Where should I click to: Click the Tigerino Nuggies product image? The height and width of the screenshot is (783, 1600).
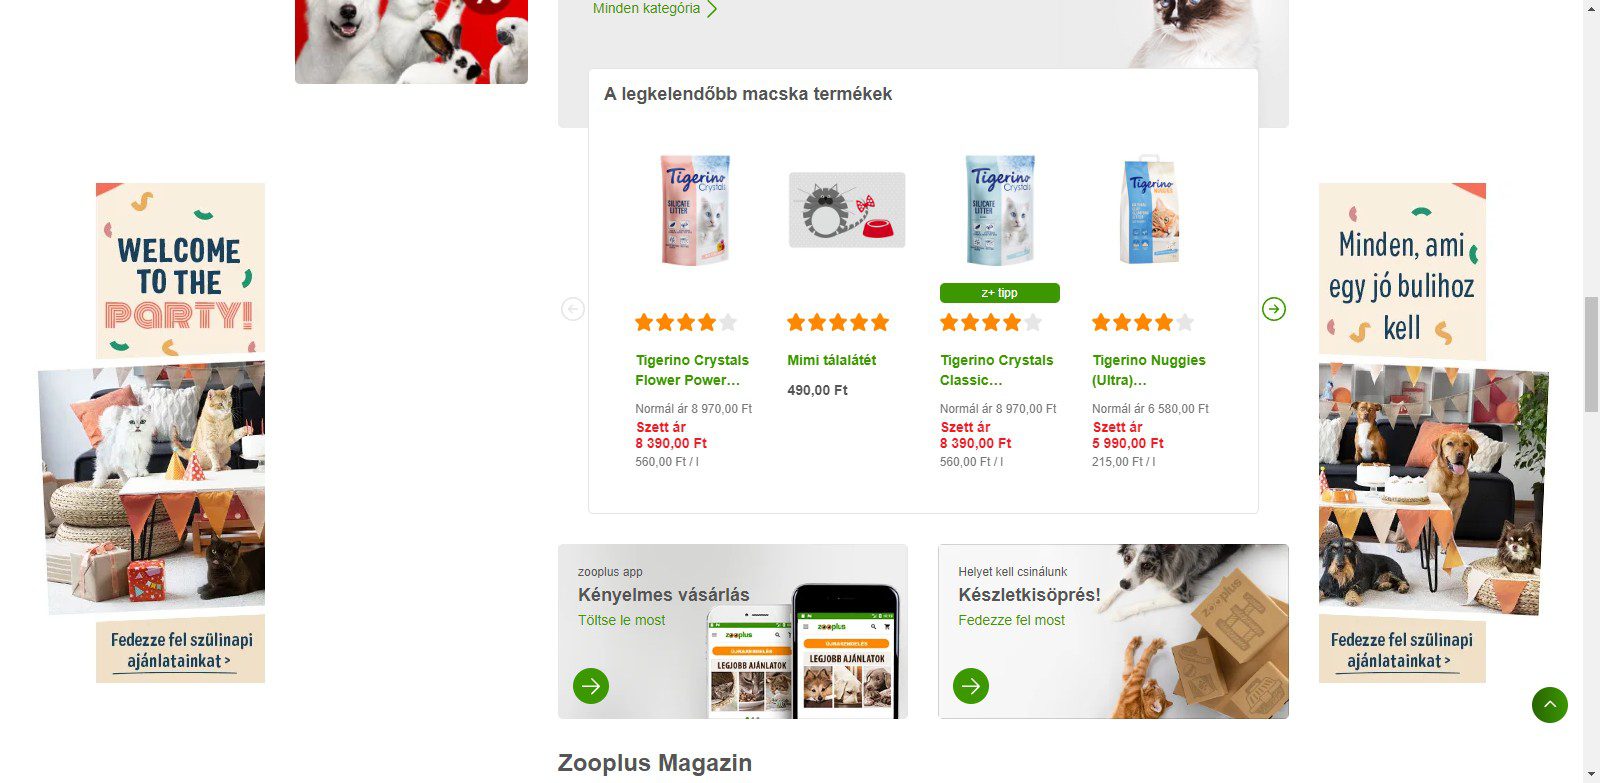click(1150, 210)
